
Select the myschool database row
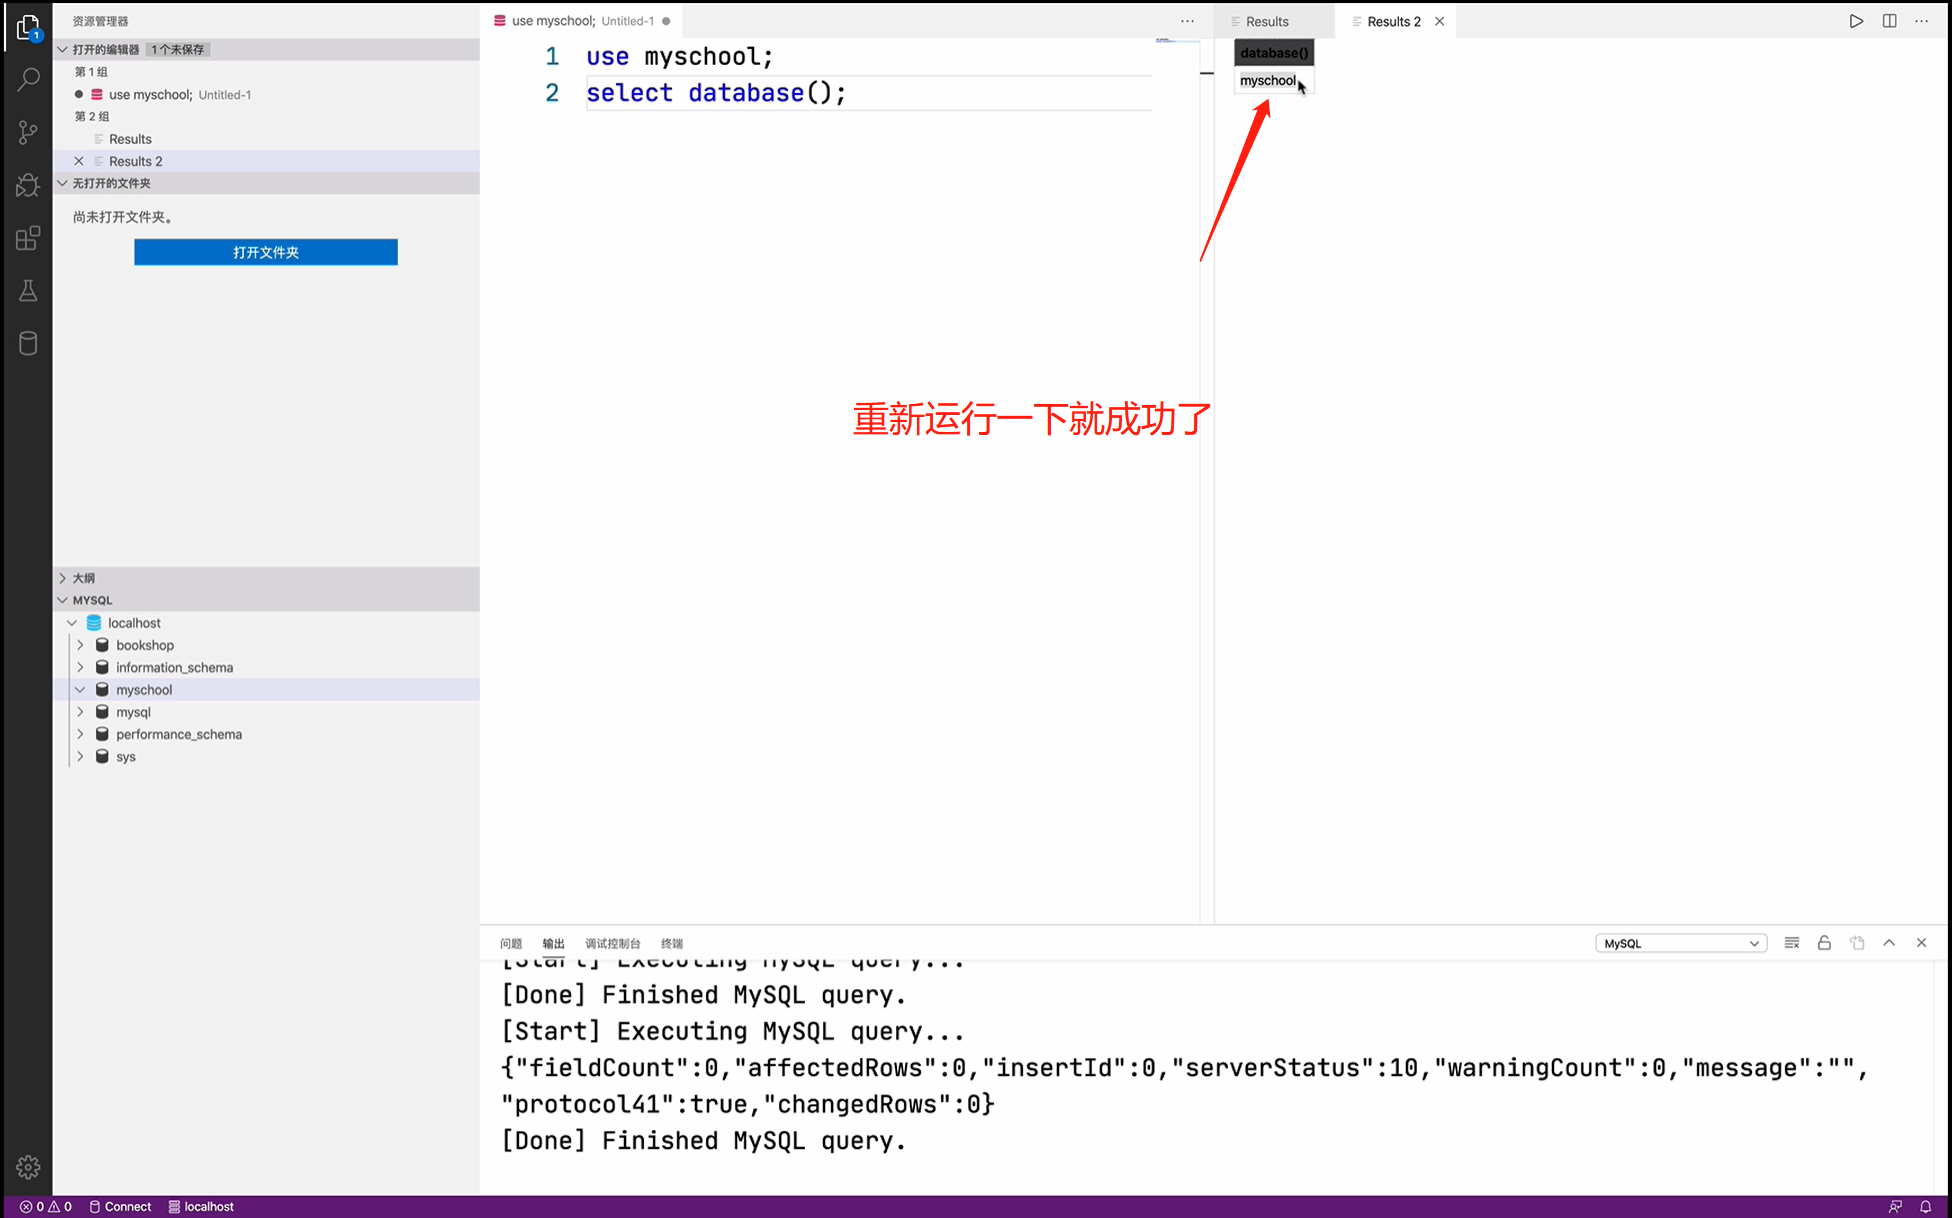[266, 690]
